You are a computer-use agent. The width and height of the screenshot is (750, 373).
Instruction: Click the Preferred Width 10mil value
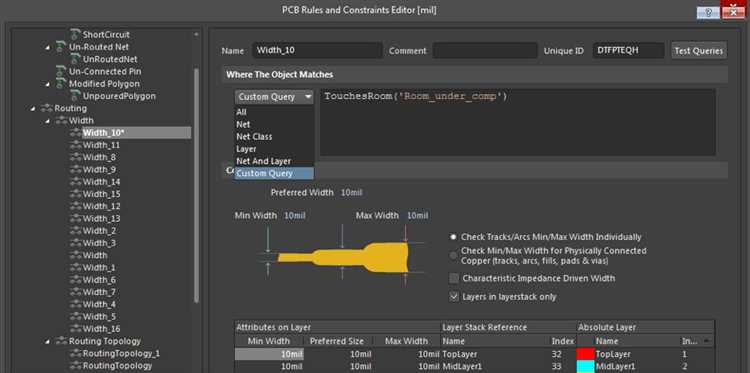[x=352, y=193]
